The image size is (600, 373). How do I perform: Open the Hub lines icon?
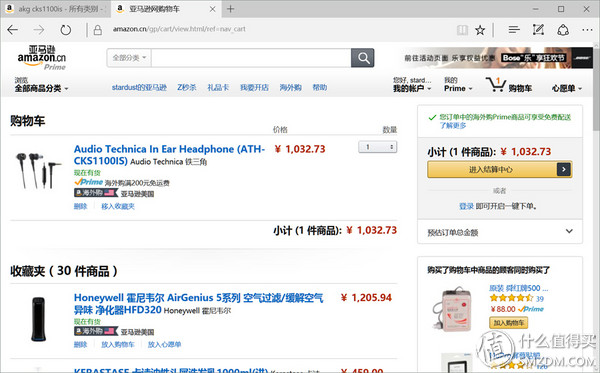point(514,30)
